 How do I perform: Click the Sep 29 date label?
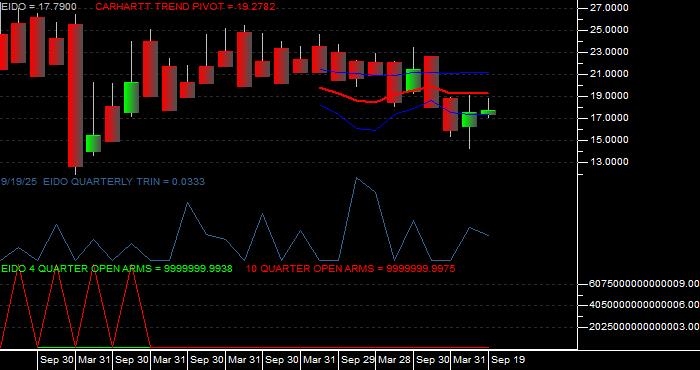[x=358, y=360]
